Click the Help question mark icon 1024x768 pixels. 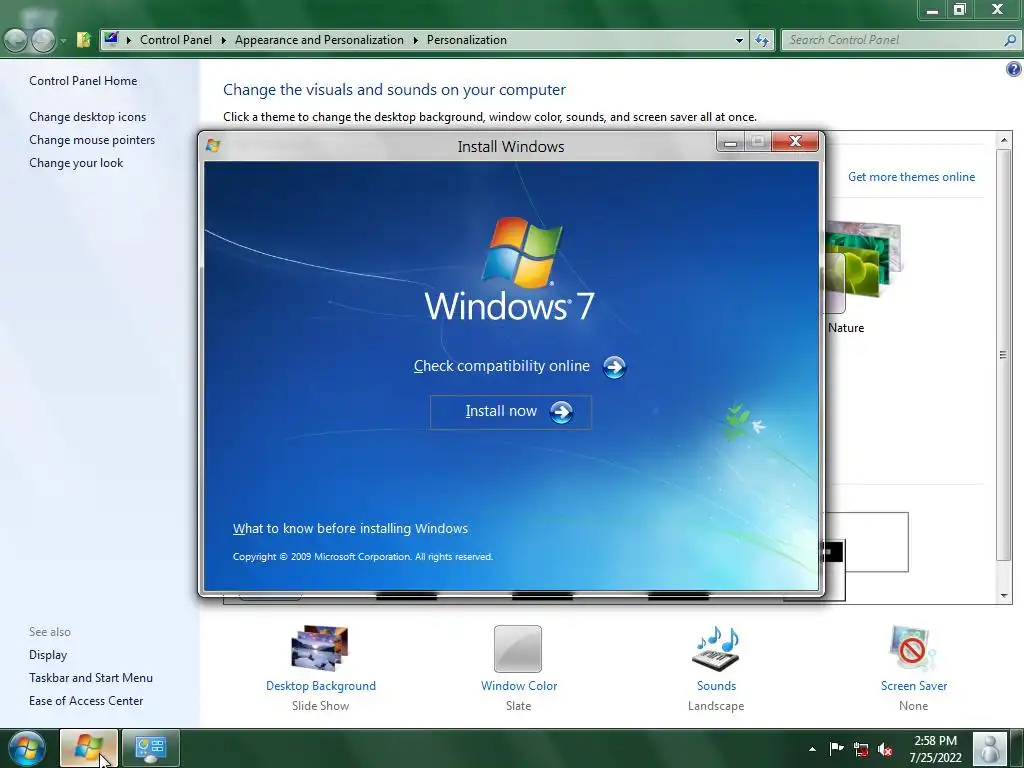(1014, 69)
